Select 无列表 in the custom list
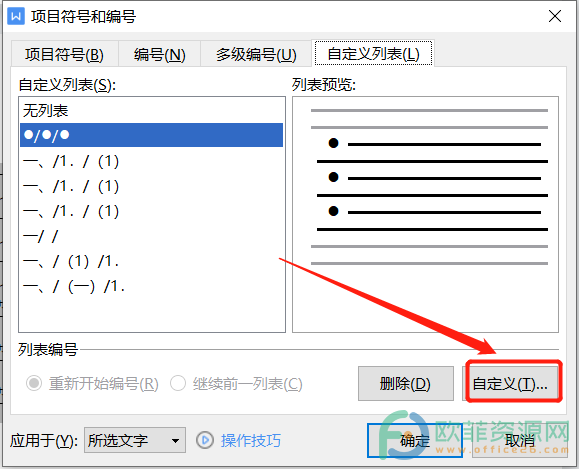This screenshot has height=469, width=579. click(x=151, y=110)
